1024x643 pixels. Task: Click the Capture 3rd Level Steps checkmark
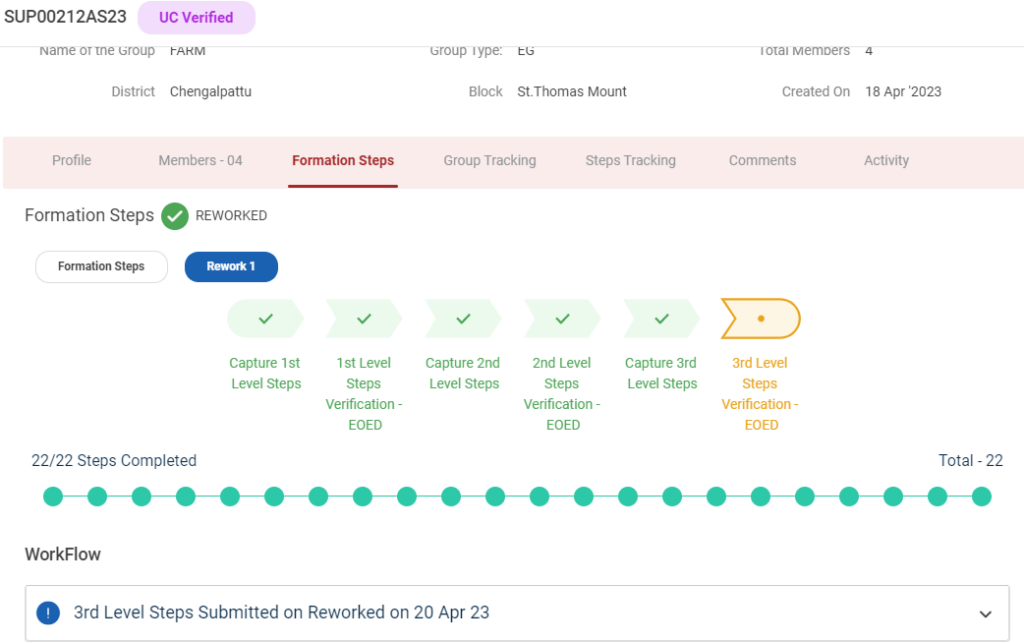pos(661,319)
